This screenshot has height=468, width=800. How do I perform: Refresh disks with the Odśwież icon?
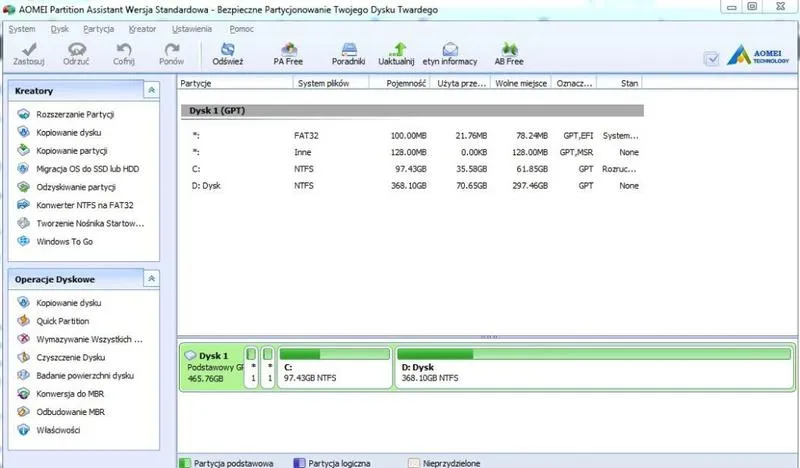[228, 49]
